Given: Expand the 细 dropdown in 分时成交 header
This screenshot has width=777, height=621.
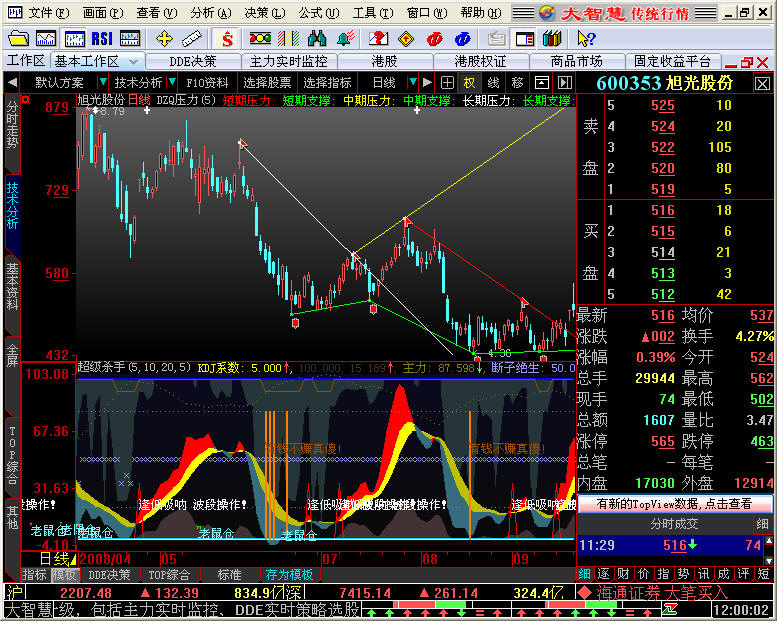Looking at the screenshot, I should point(763,523).
